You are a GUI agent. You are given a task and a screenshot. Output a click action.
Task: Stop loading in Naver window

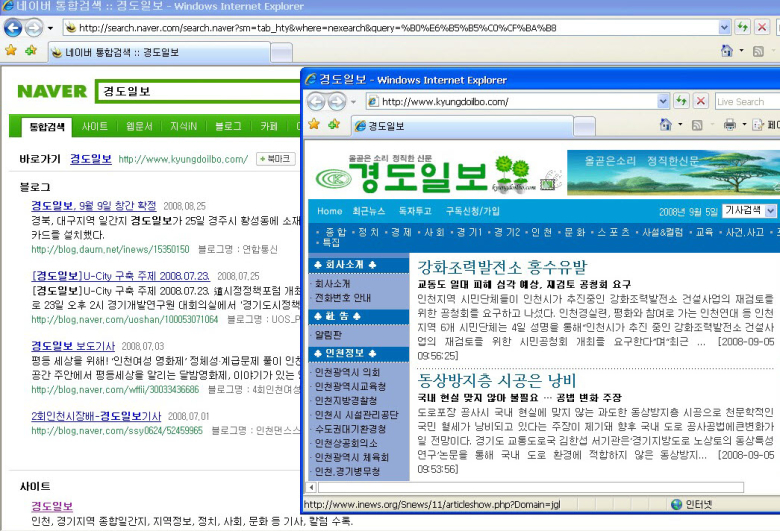(762, 27)
